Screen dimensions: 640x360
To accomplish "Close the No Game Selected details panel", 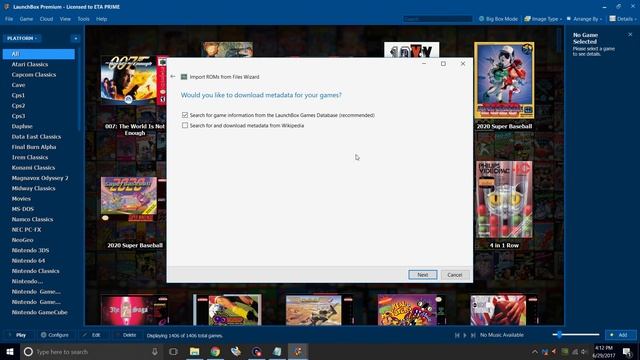I will tap(630, 35).
